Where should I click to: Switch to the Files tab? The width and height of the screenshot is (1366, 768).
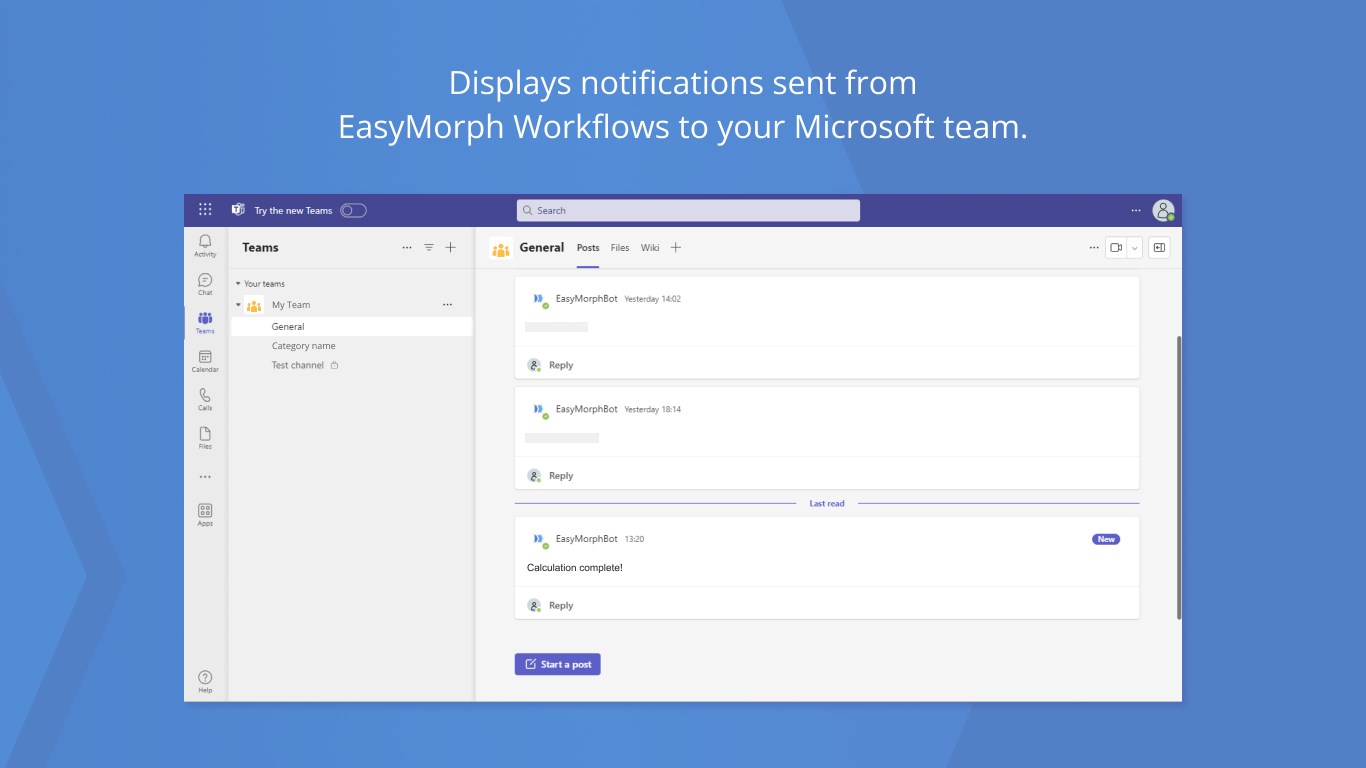pyautogui.click(x=620, y=248)
